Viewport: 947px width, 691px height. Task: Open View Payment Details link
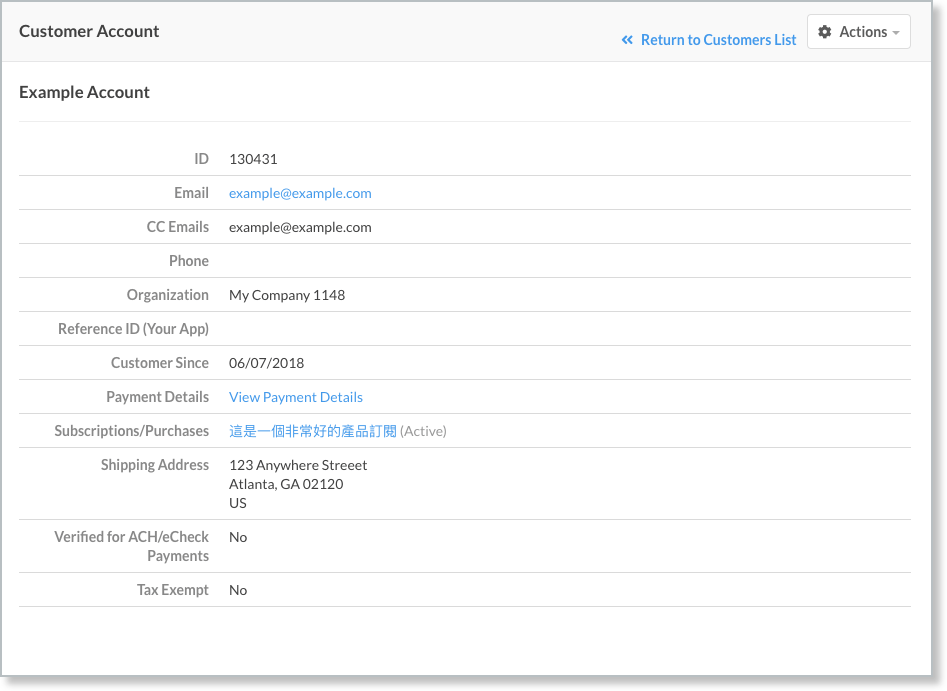pyautogui.click(x=296, y=397)
